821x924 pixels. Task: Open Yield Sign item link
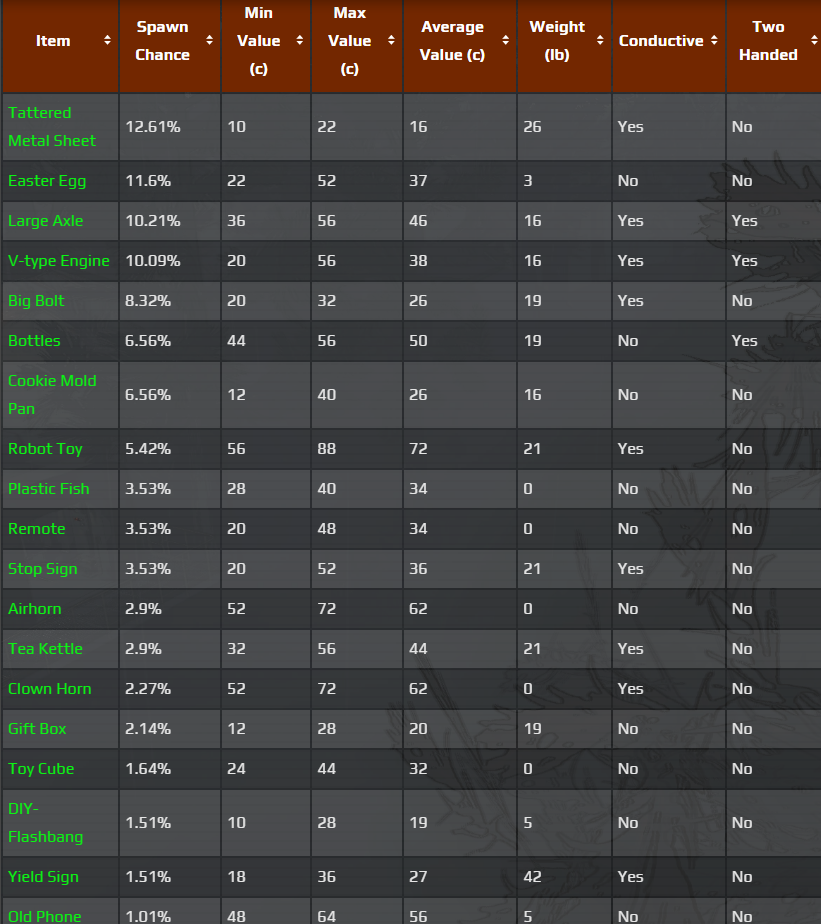click(x=43, y=877)
